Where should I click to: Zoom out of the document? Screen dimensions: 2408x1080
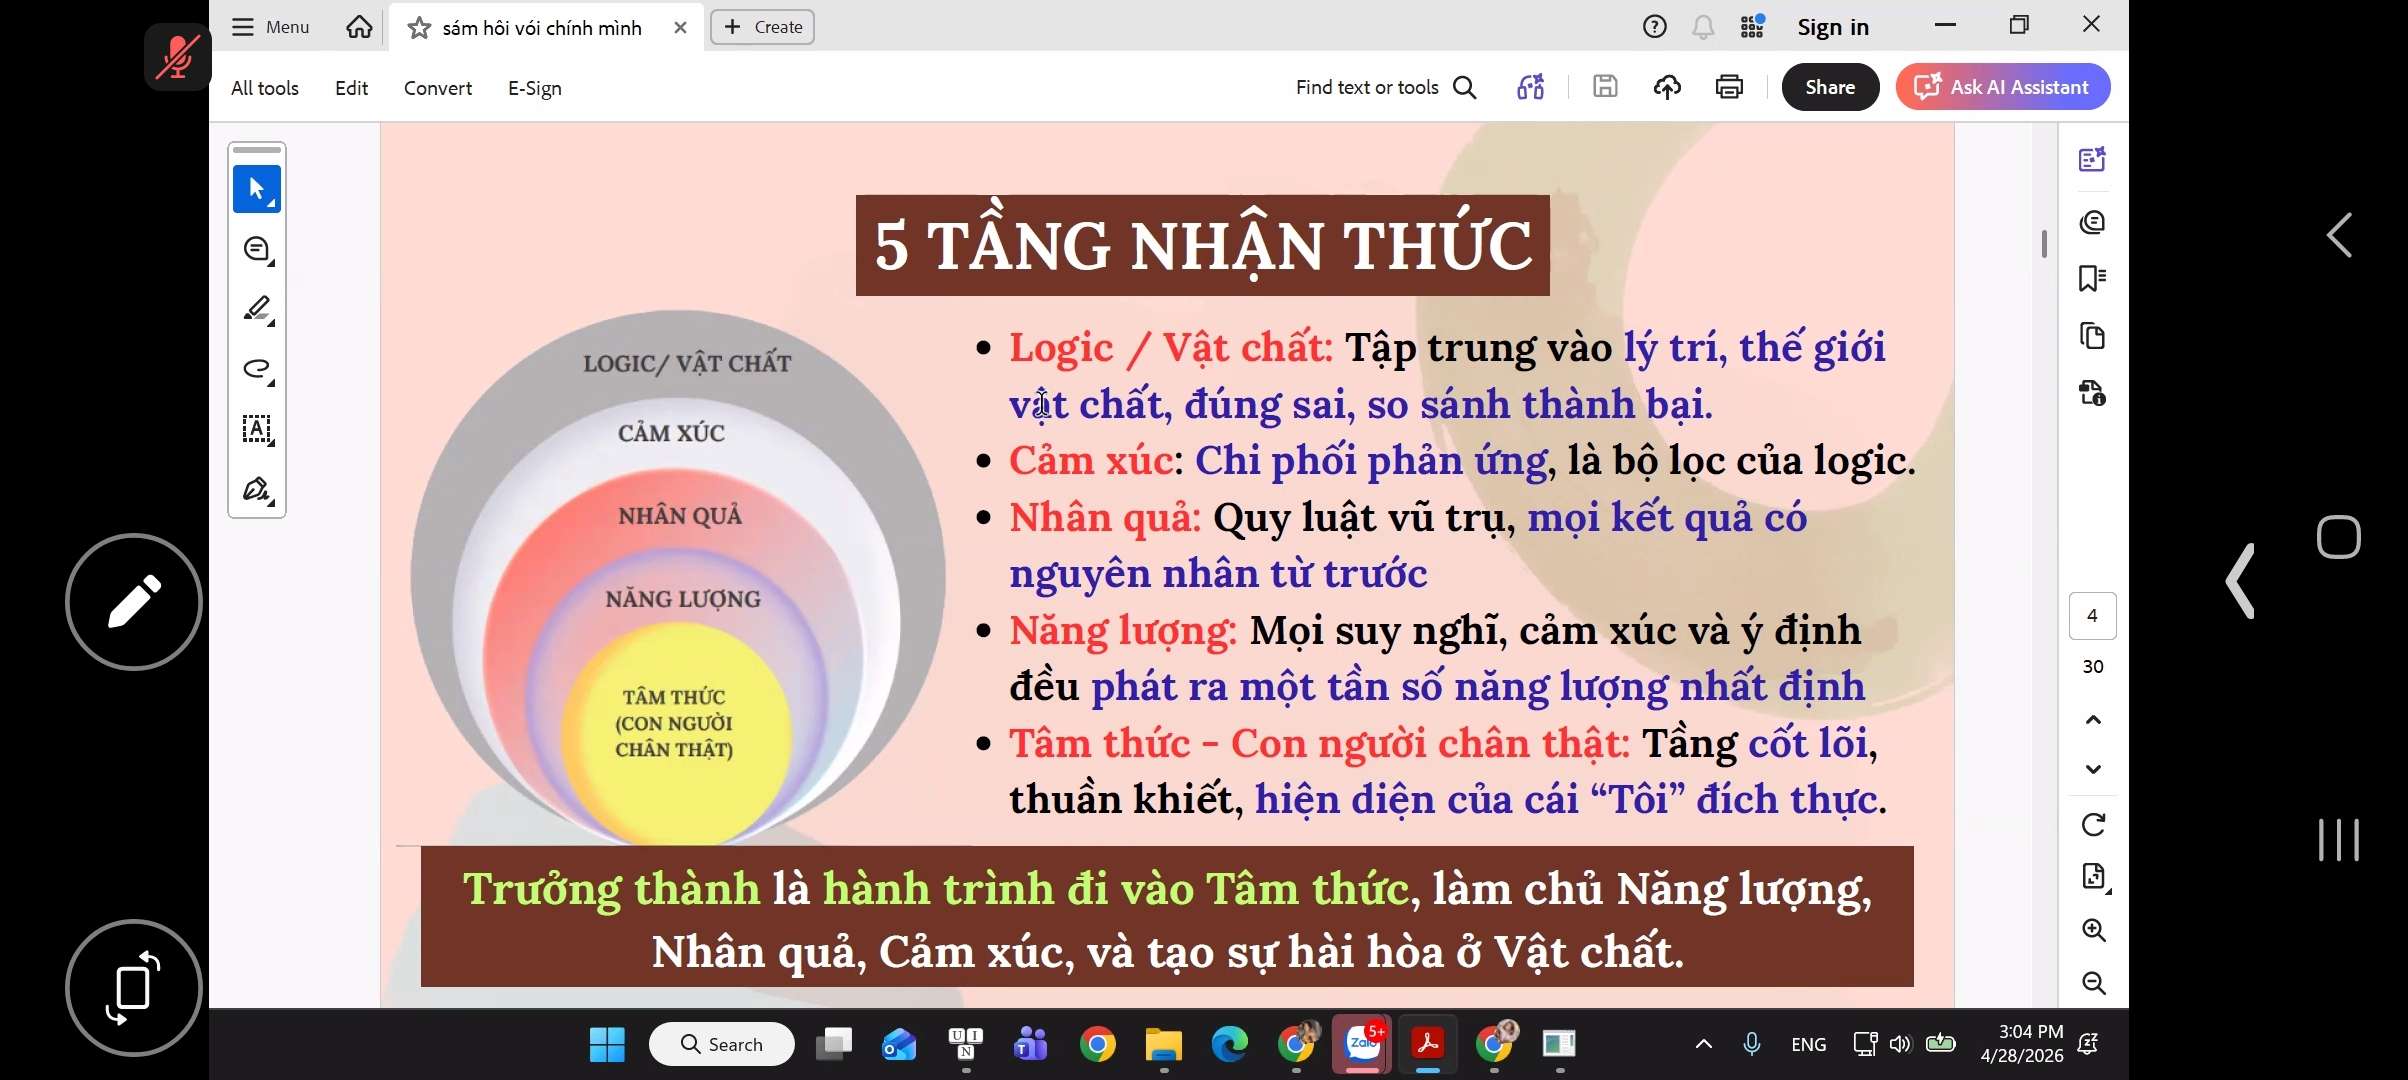[x=2093, y=983]
